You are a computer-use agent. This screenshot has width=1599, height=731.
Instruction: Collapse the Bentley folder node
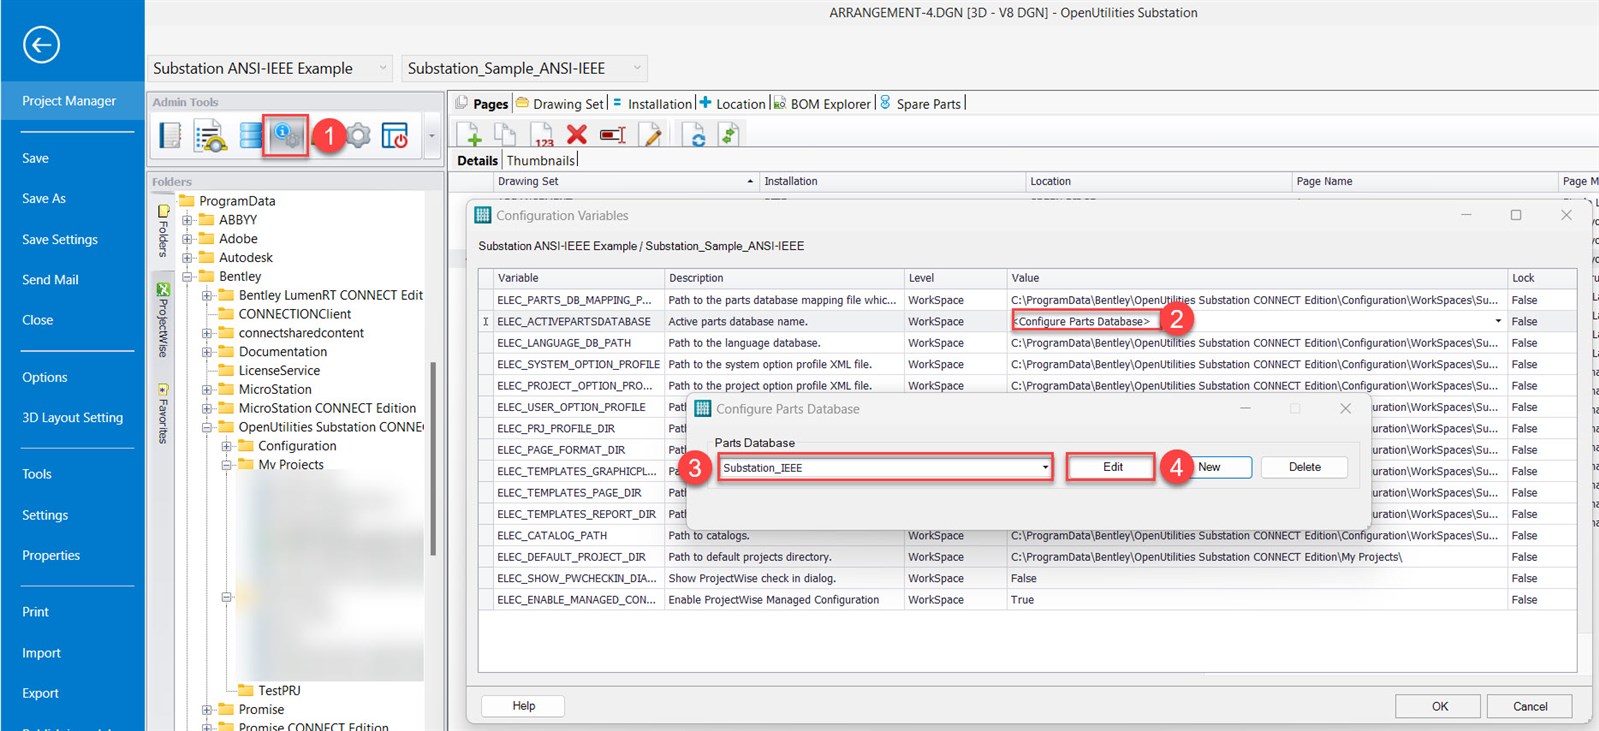pyautogui.click(x=187, y=277)
